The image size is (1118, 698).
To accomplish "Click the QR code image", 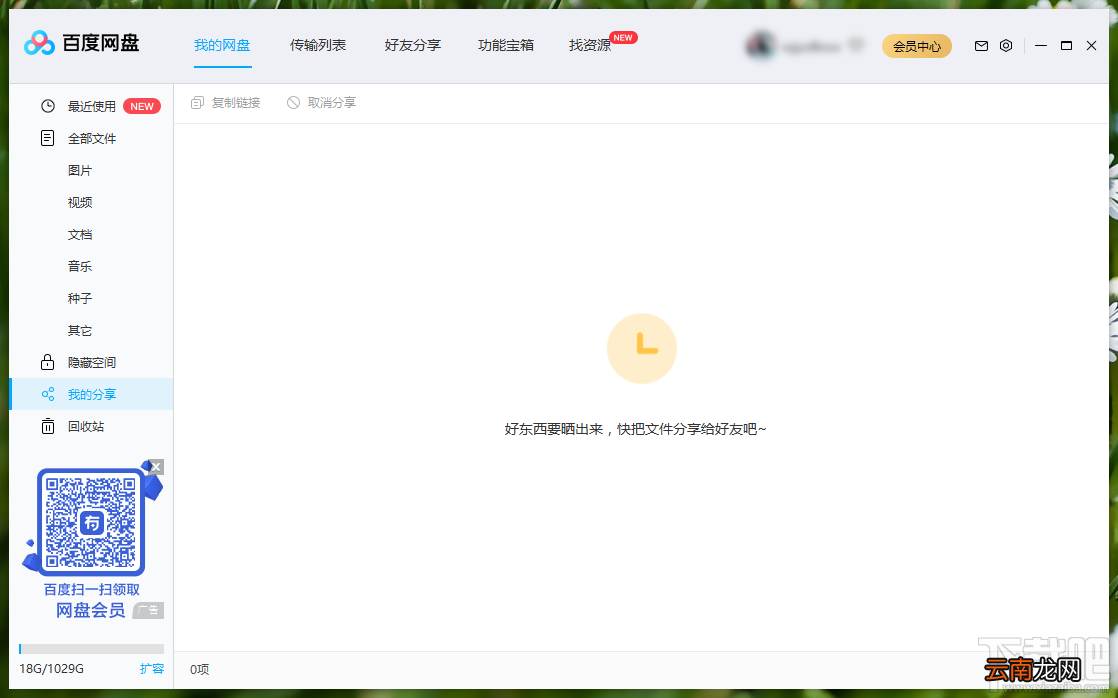I will click(91, 523).
